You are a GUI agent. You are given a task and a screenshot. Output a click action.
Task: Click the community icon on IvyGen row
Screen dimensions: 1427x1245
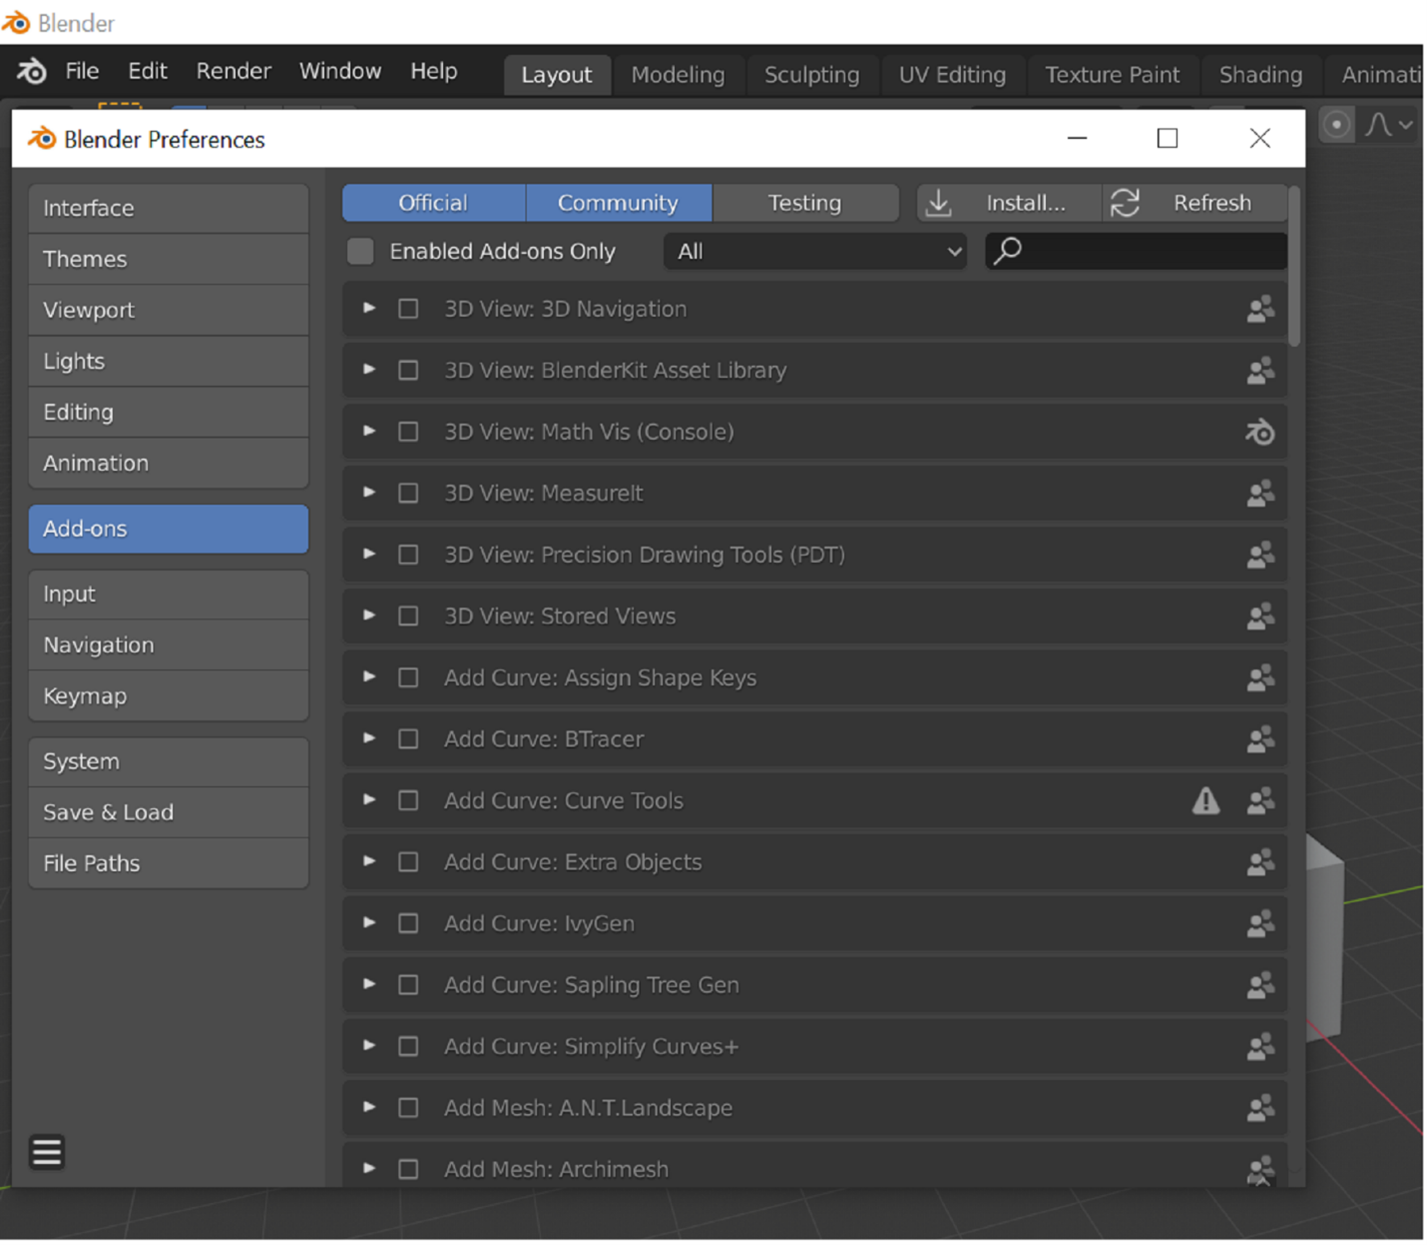click(x=1260, y=924)
